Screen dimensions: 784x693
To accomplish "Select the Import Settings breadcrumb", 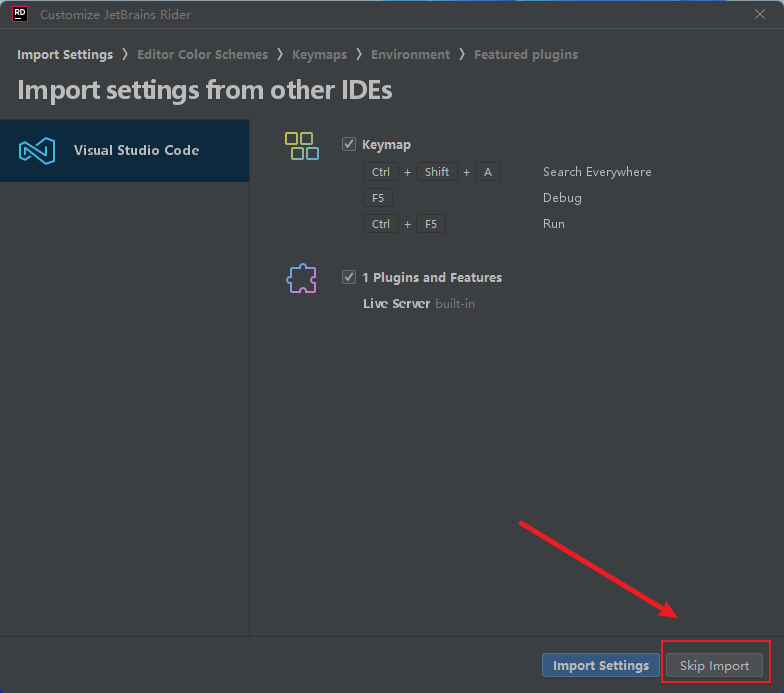I will 65,54.
